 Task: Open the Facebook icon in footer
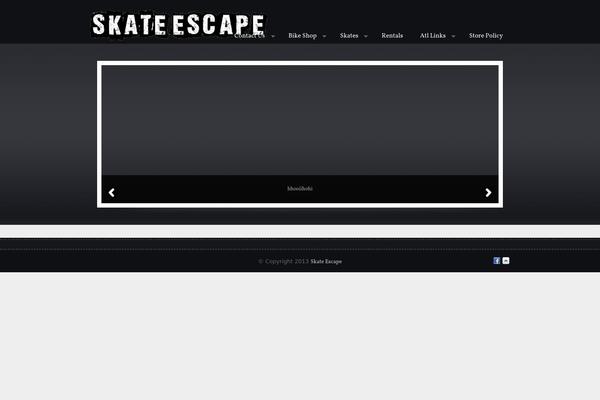point(497,261)
